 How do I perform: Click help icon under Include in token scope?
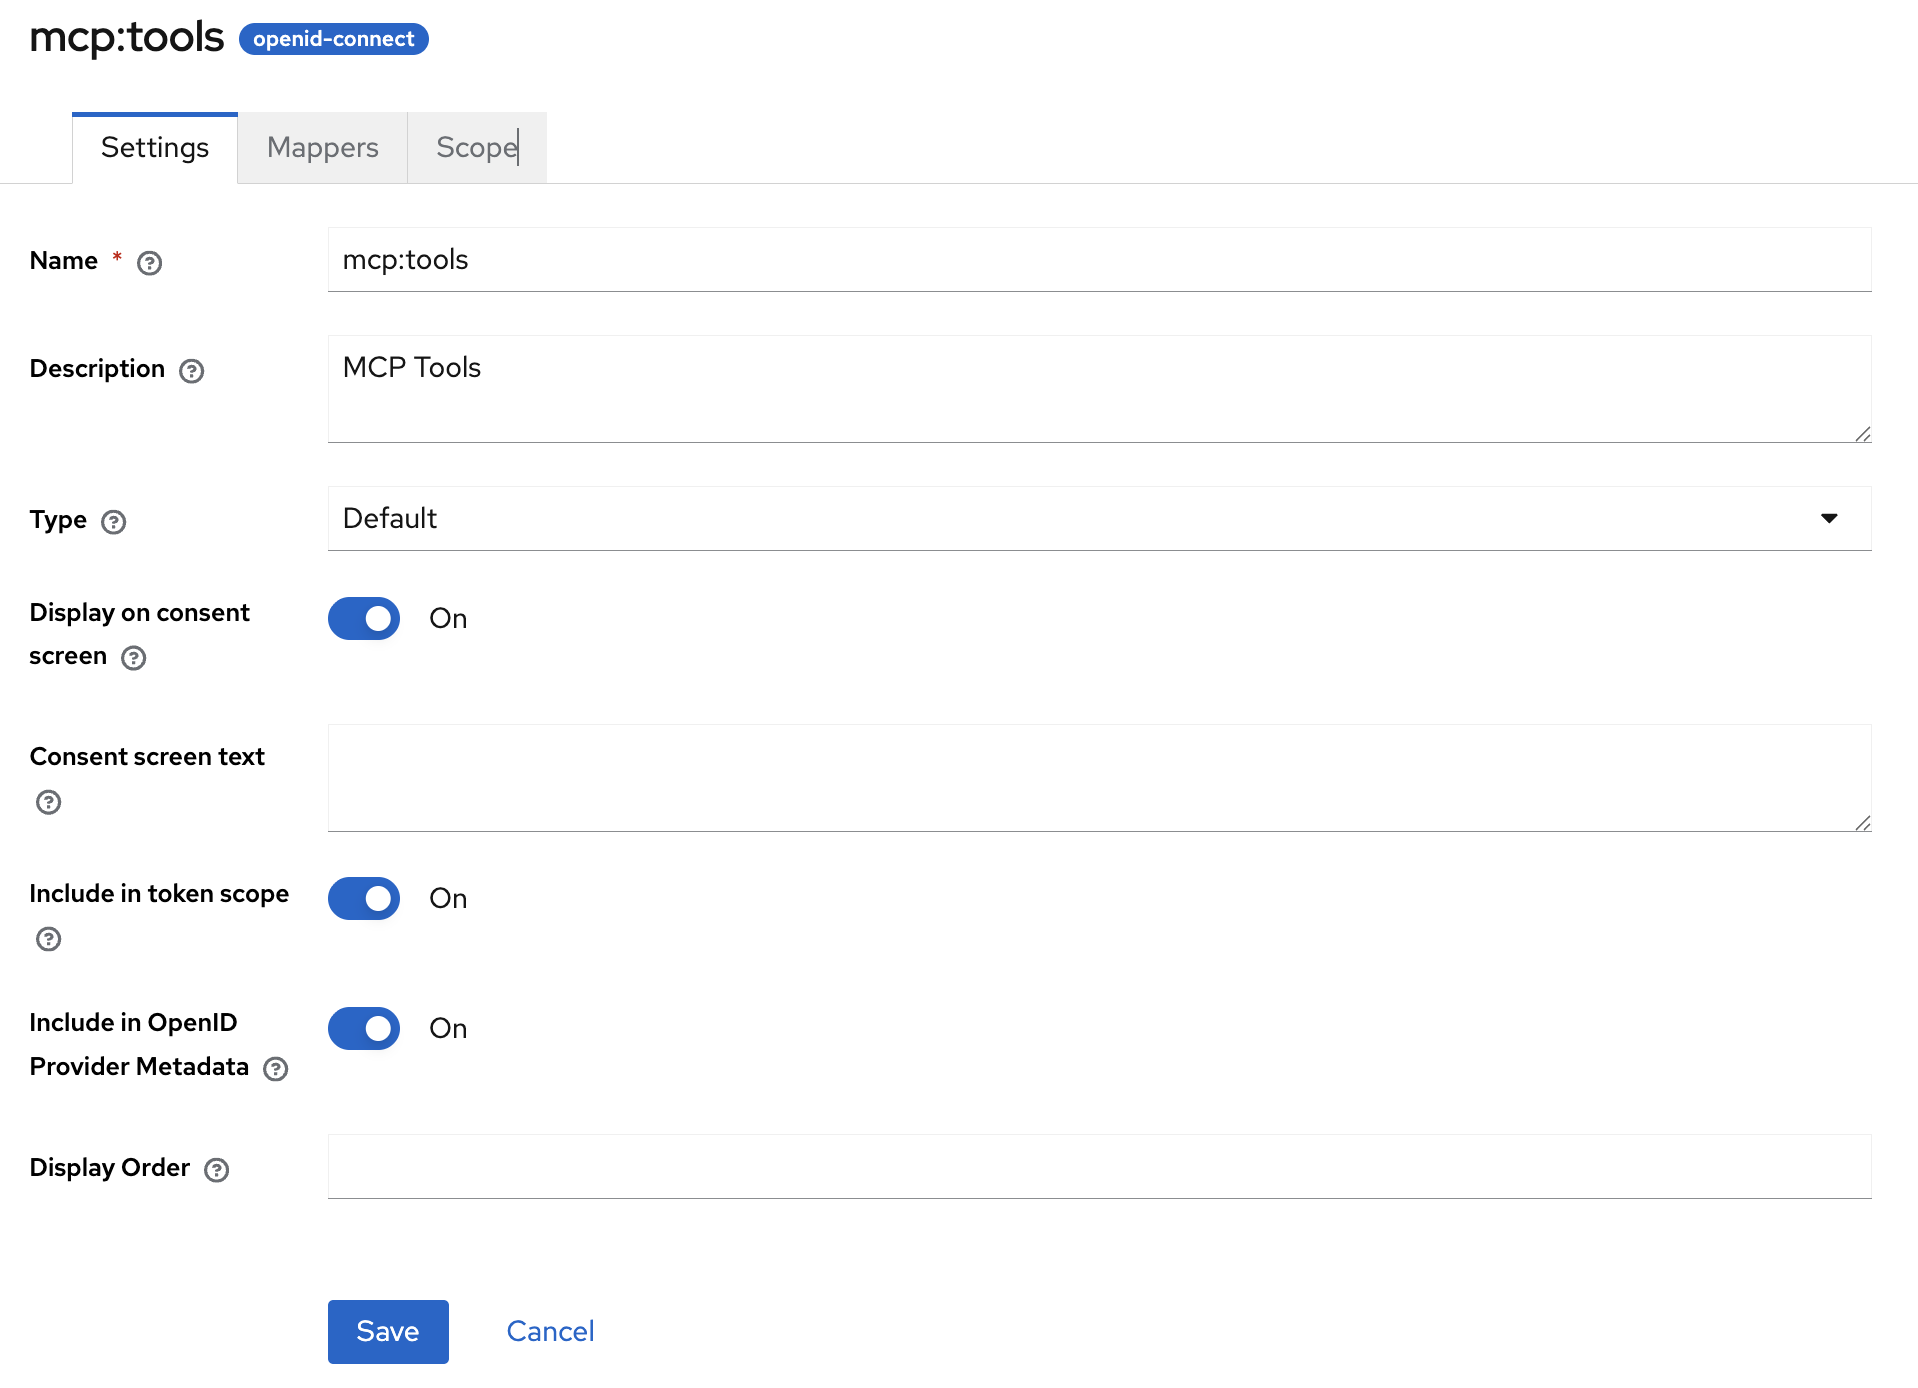[48, 939]
